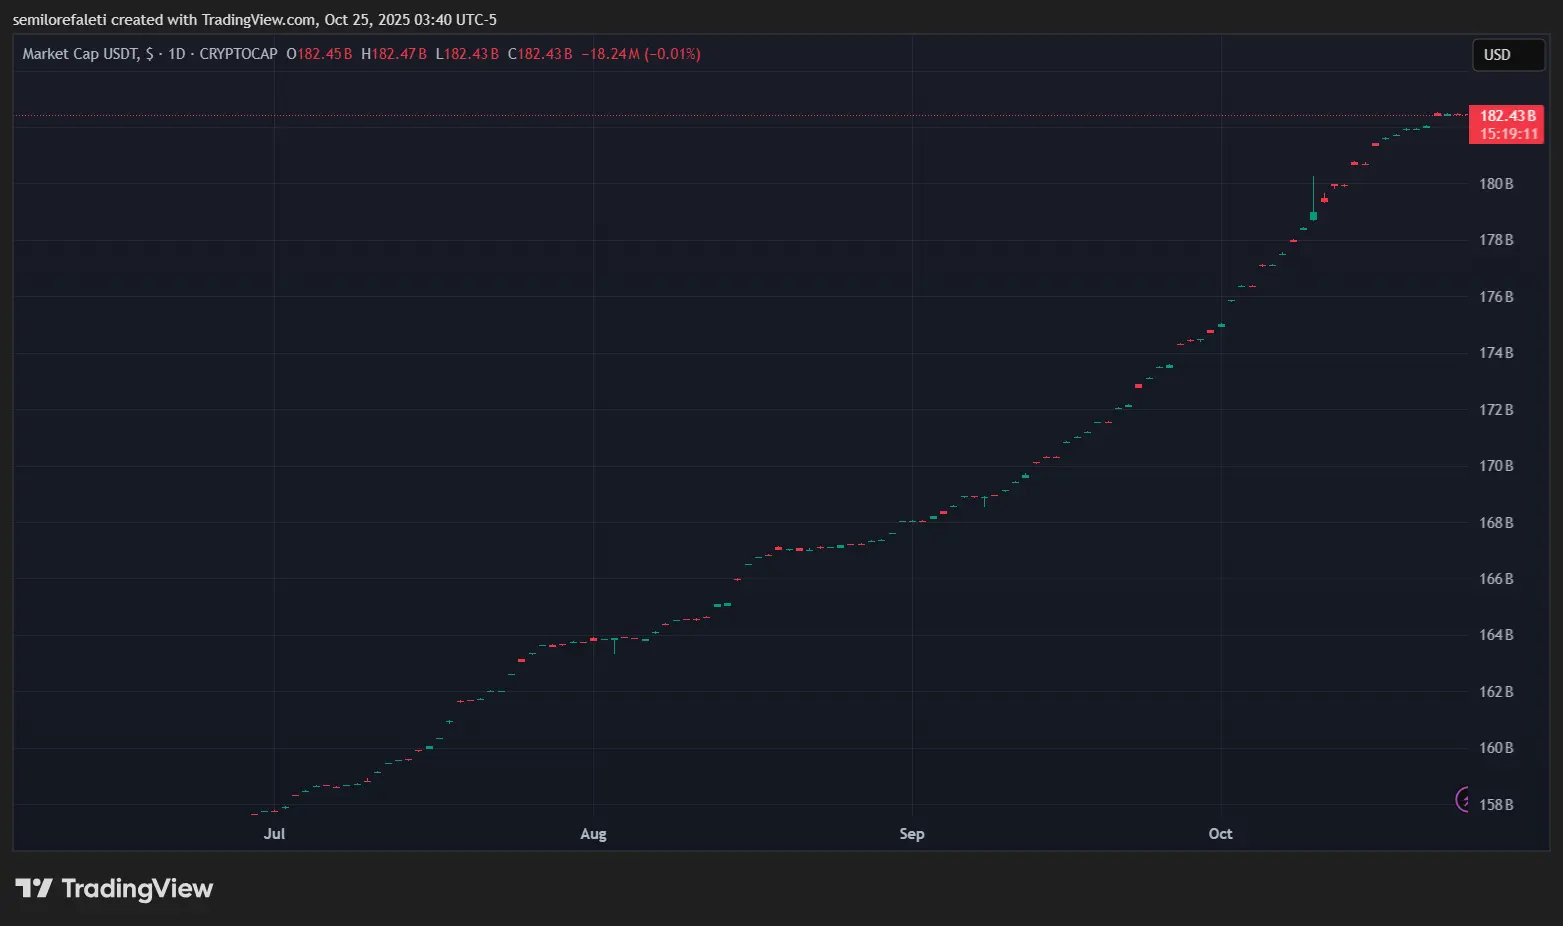Click the Sep label on the time axis
This screenshot has height=926, width=1563.
click(912, 834)
